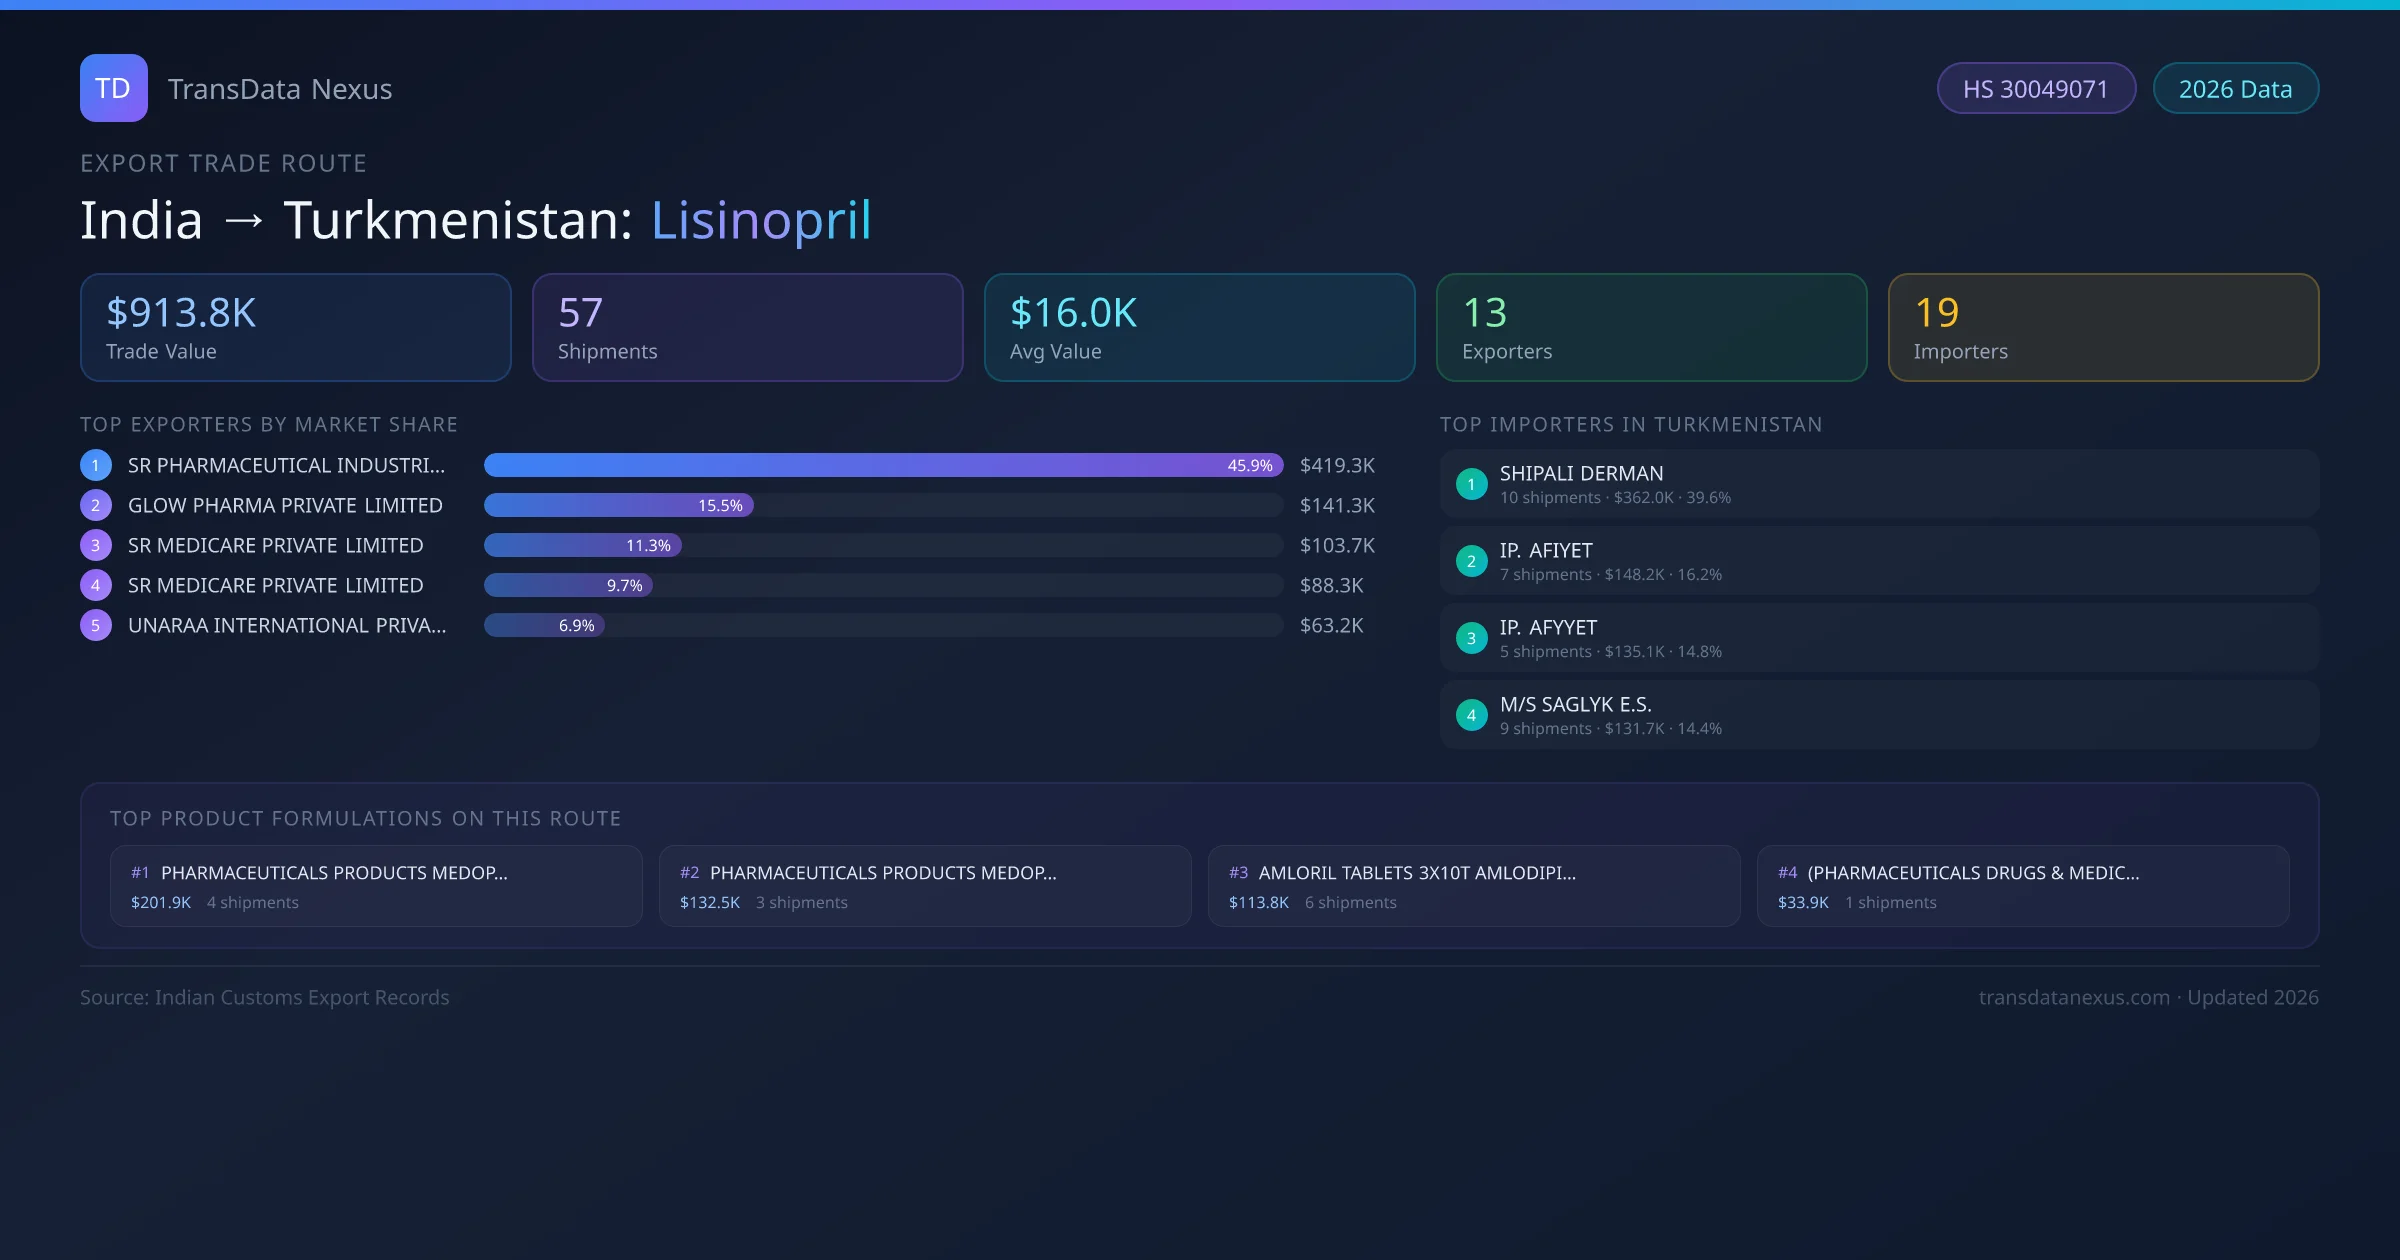The height and width of the screenshot is (1260, 2400).
Task: Select the $913.8K Trade Value card
Action: coord(295,327)
